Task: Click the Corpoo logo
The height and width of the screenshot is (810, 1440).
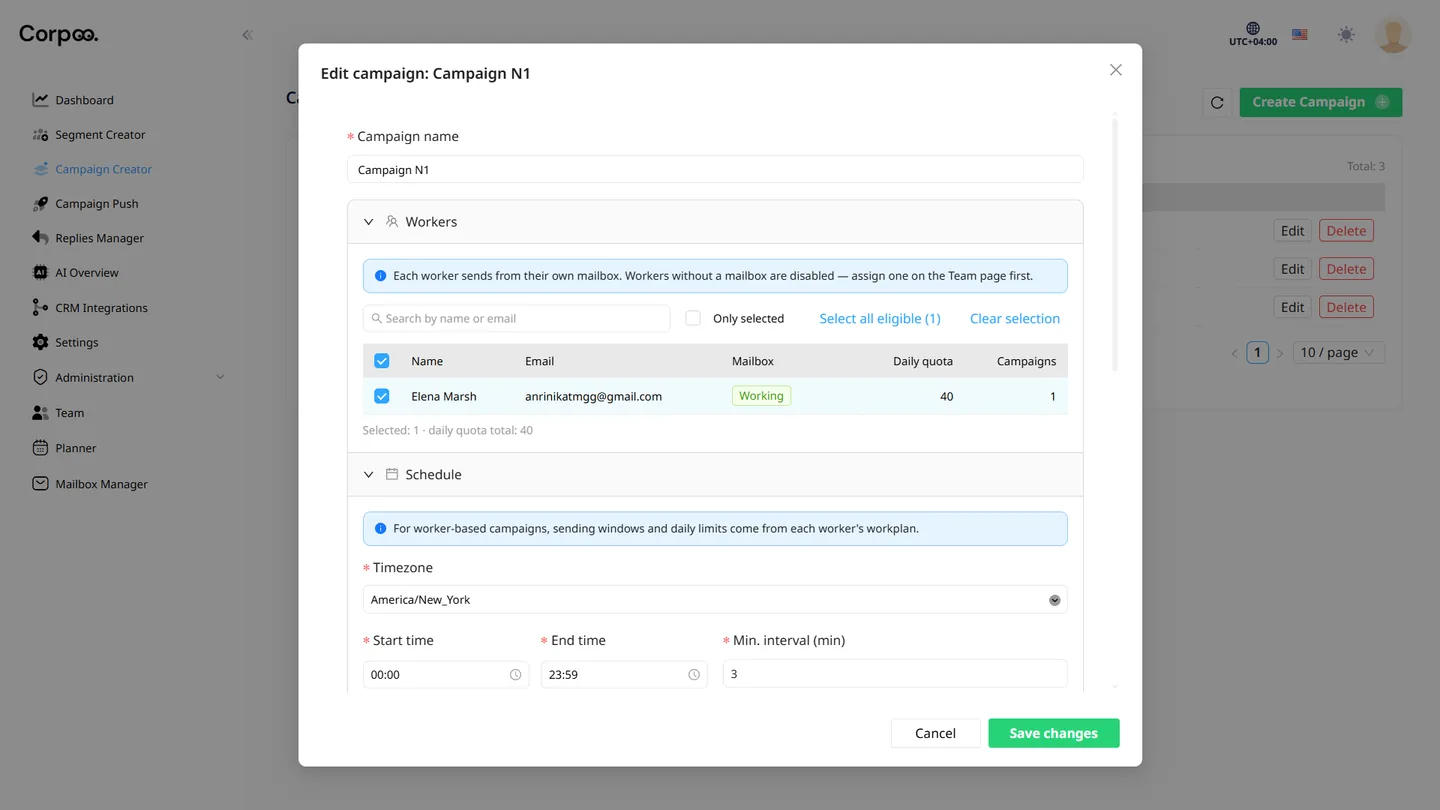Action: tap(59, 35)
